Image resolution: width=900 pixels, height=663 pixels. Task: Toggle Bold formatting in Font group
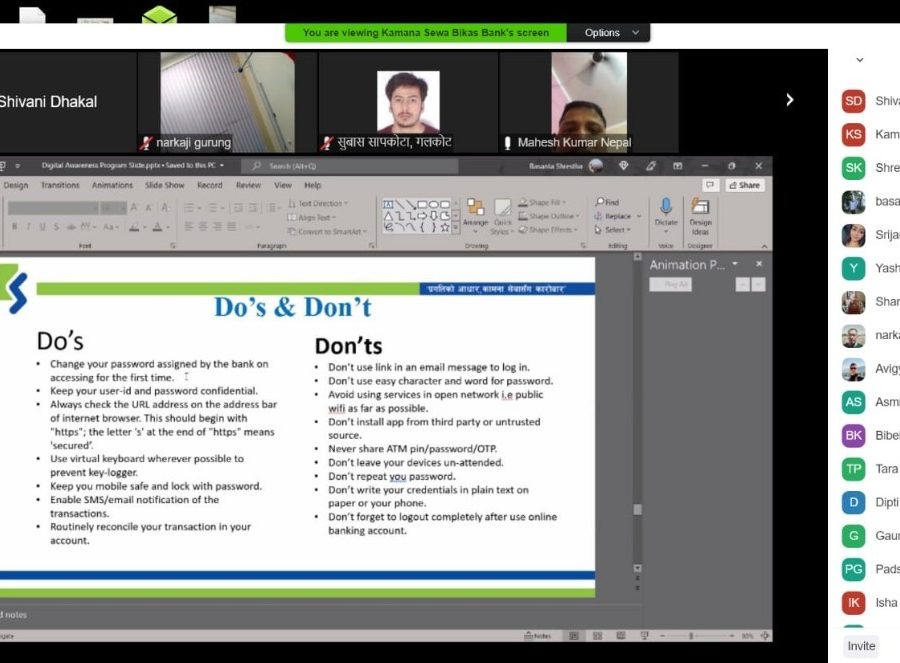(x=14, y=227)
